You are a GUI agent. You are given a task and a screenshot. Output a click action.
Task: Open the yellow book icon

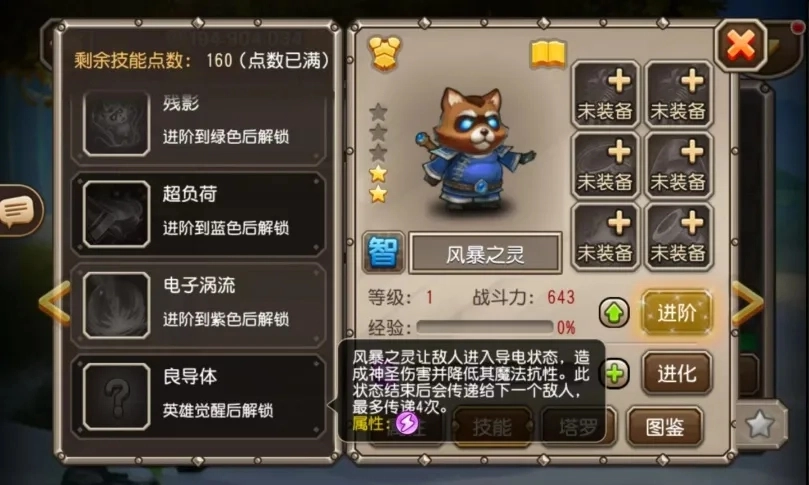tap(548, 55)
